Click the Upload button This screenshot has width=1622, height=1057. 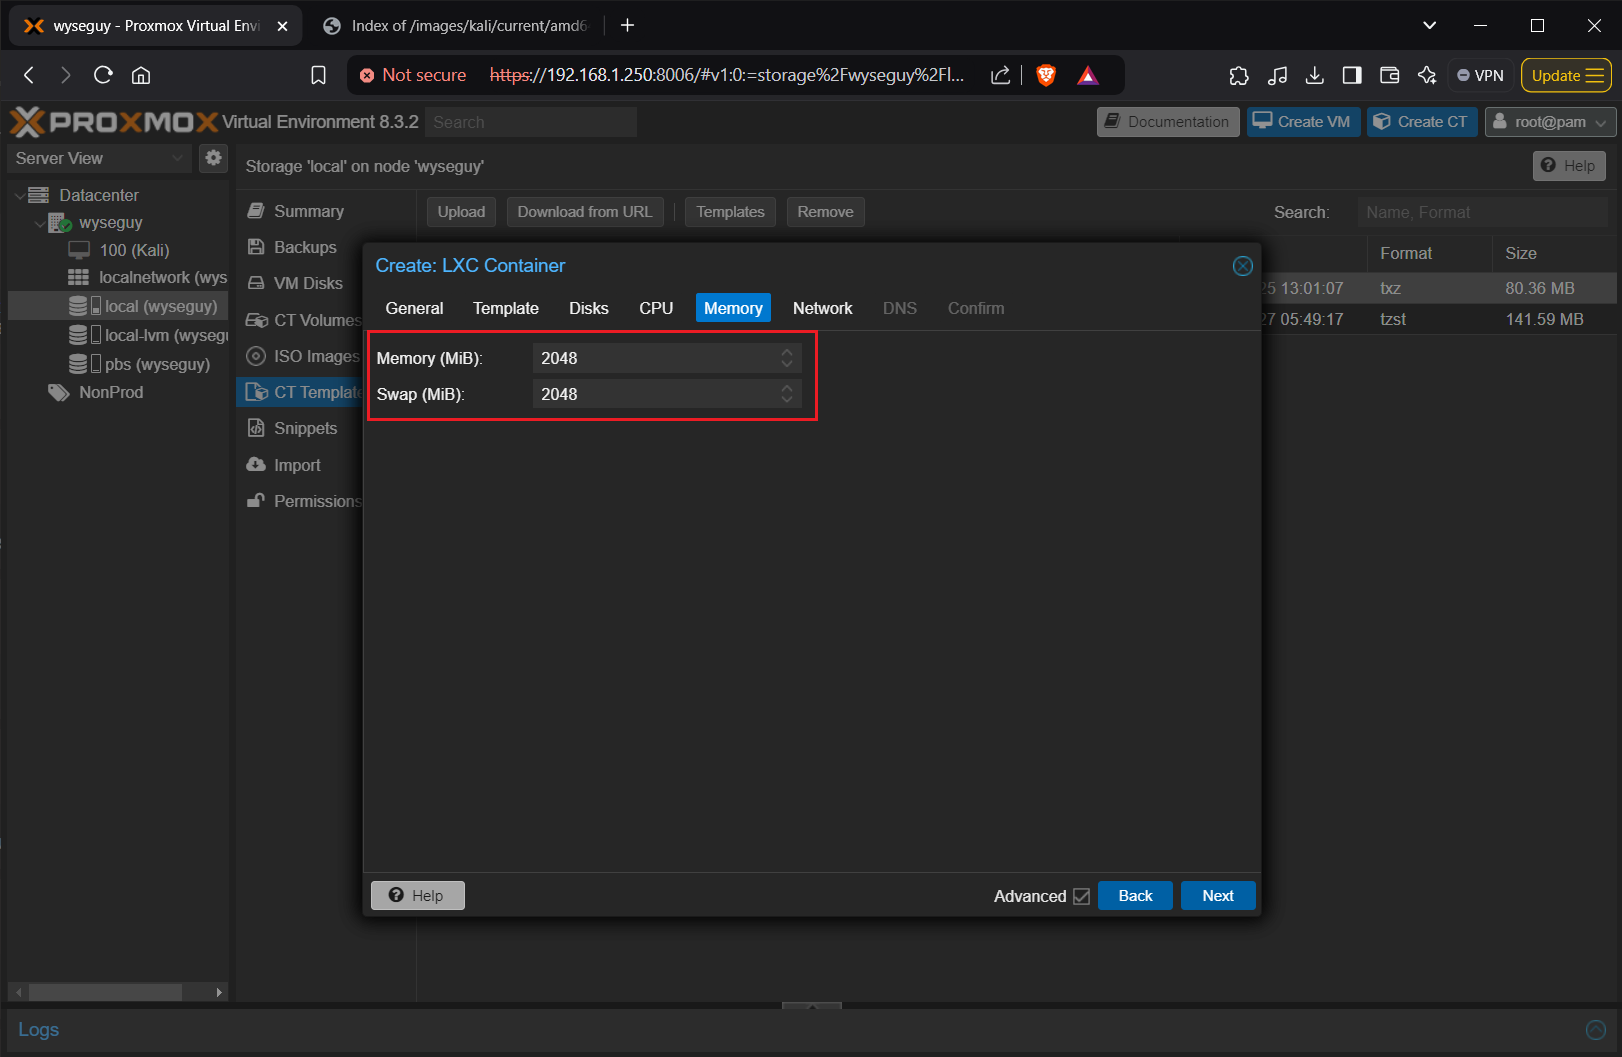pyautogui.click(x=461, y=212)
